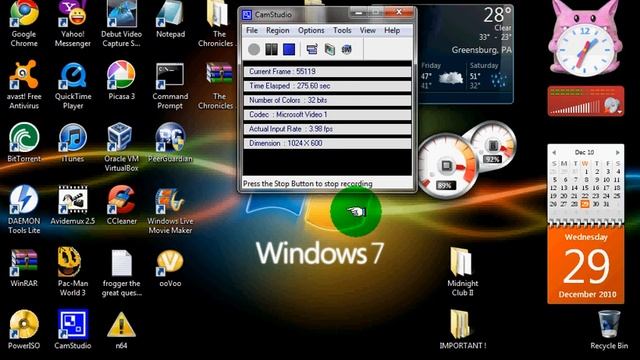The image size is (640, 360).
Task: Click the Codec : Microsoft Video 1 line
Action: click(327, 115)
